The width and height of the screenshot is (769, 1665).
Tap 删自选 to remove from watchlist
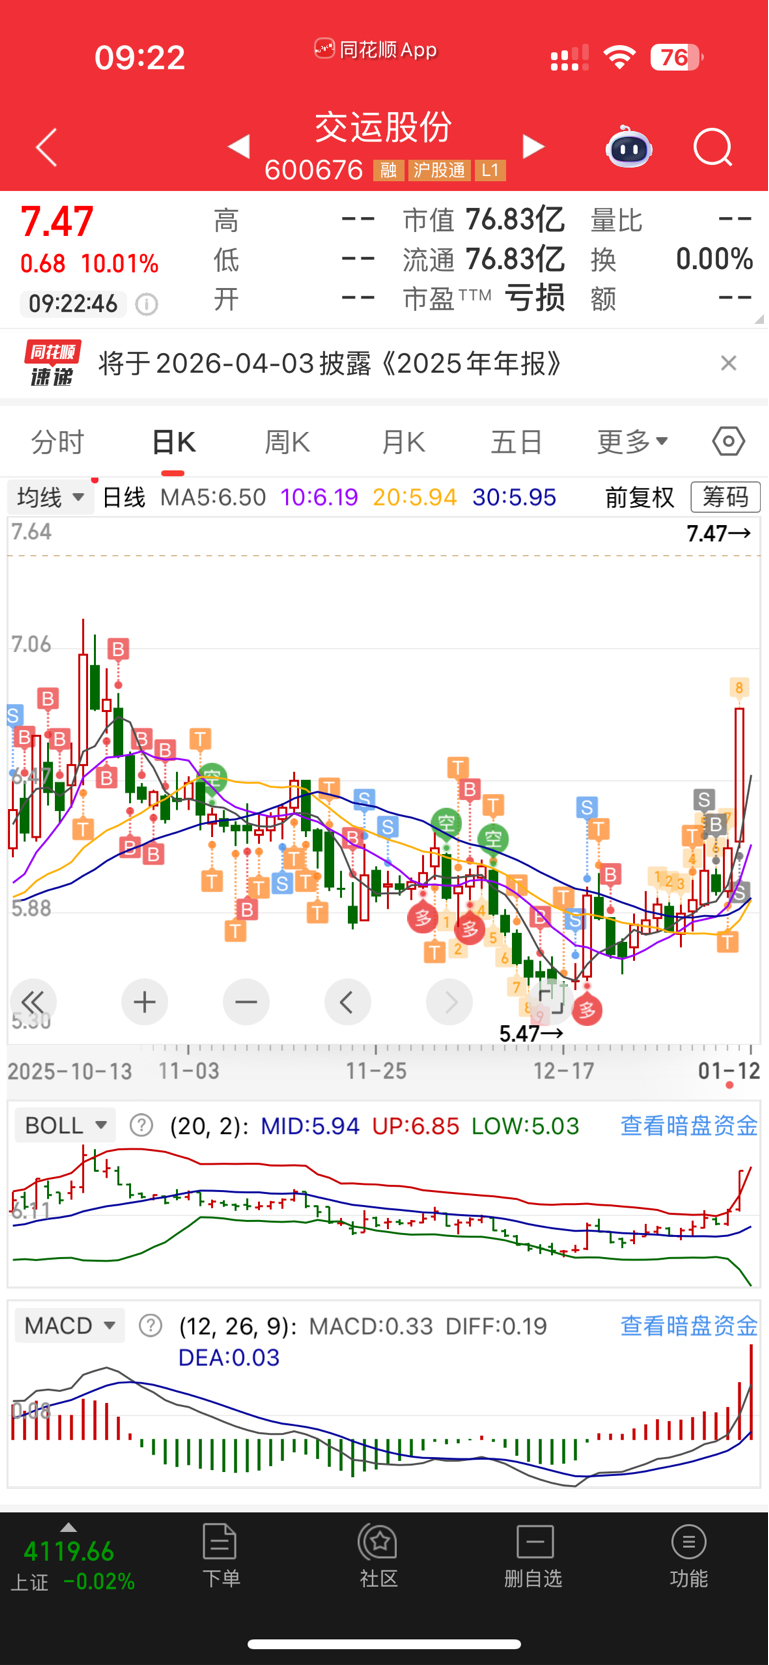534,1555
